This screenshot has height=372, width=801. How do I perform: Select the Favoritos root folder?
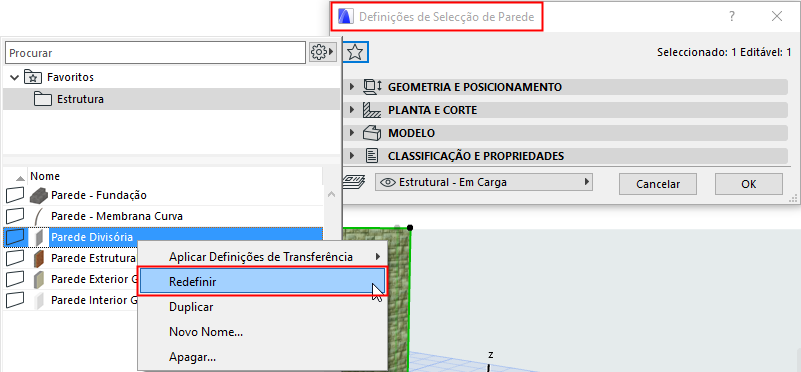pos(70,77)
